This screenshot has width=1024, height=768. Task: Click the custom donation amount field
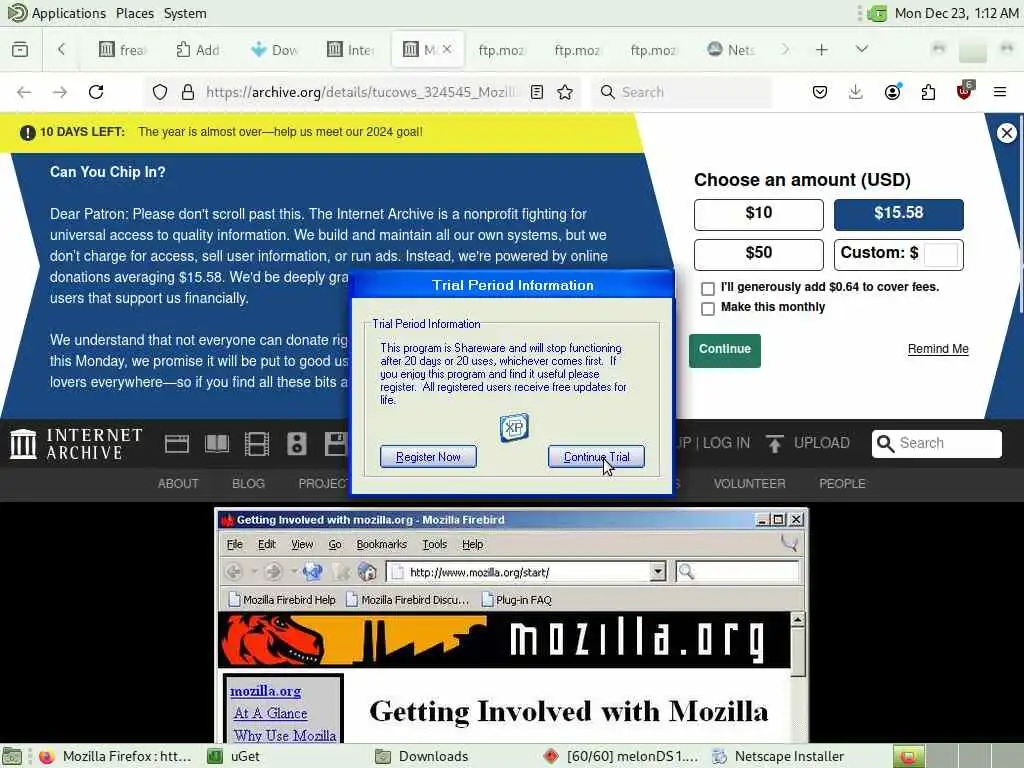(941, 254)
